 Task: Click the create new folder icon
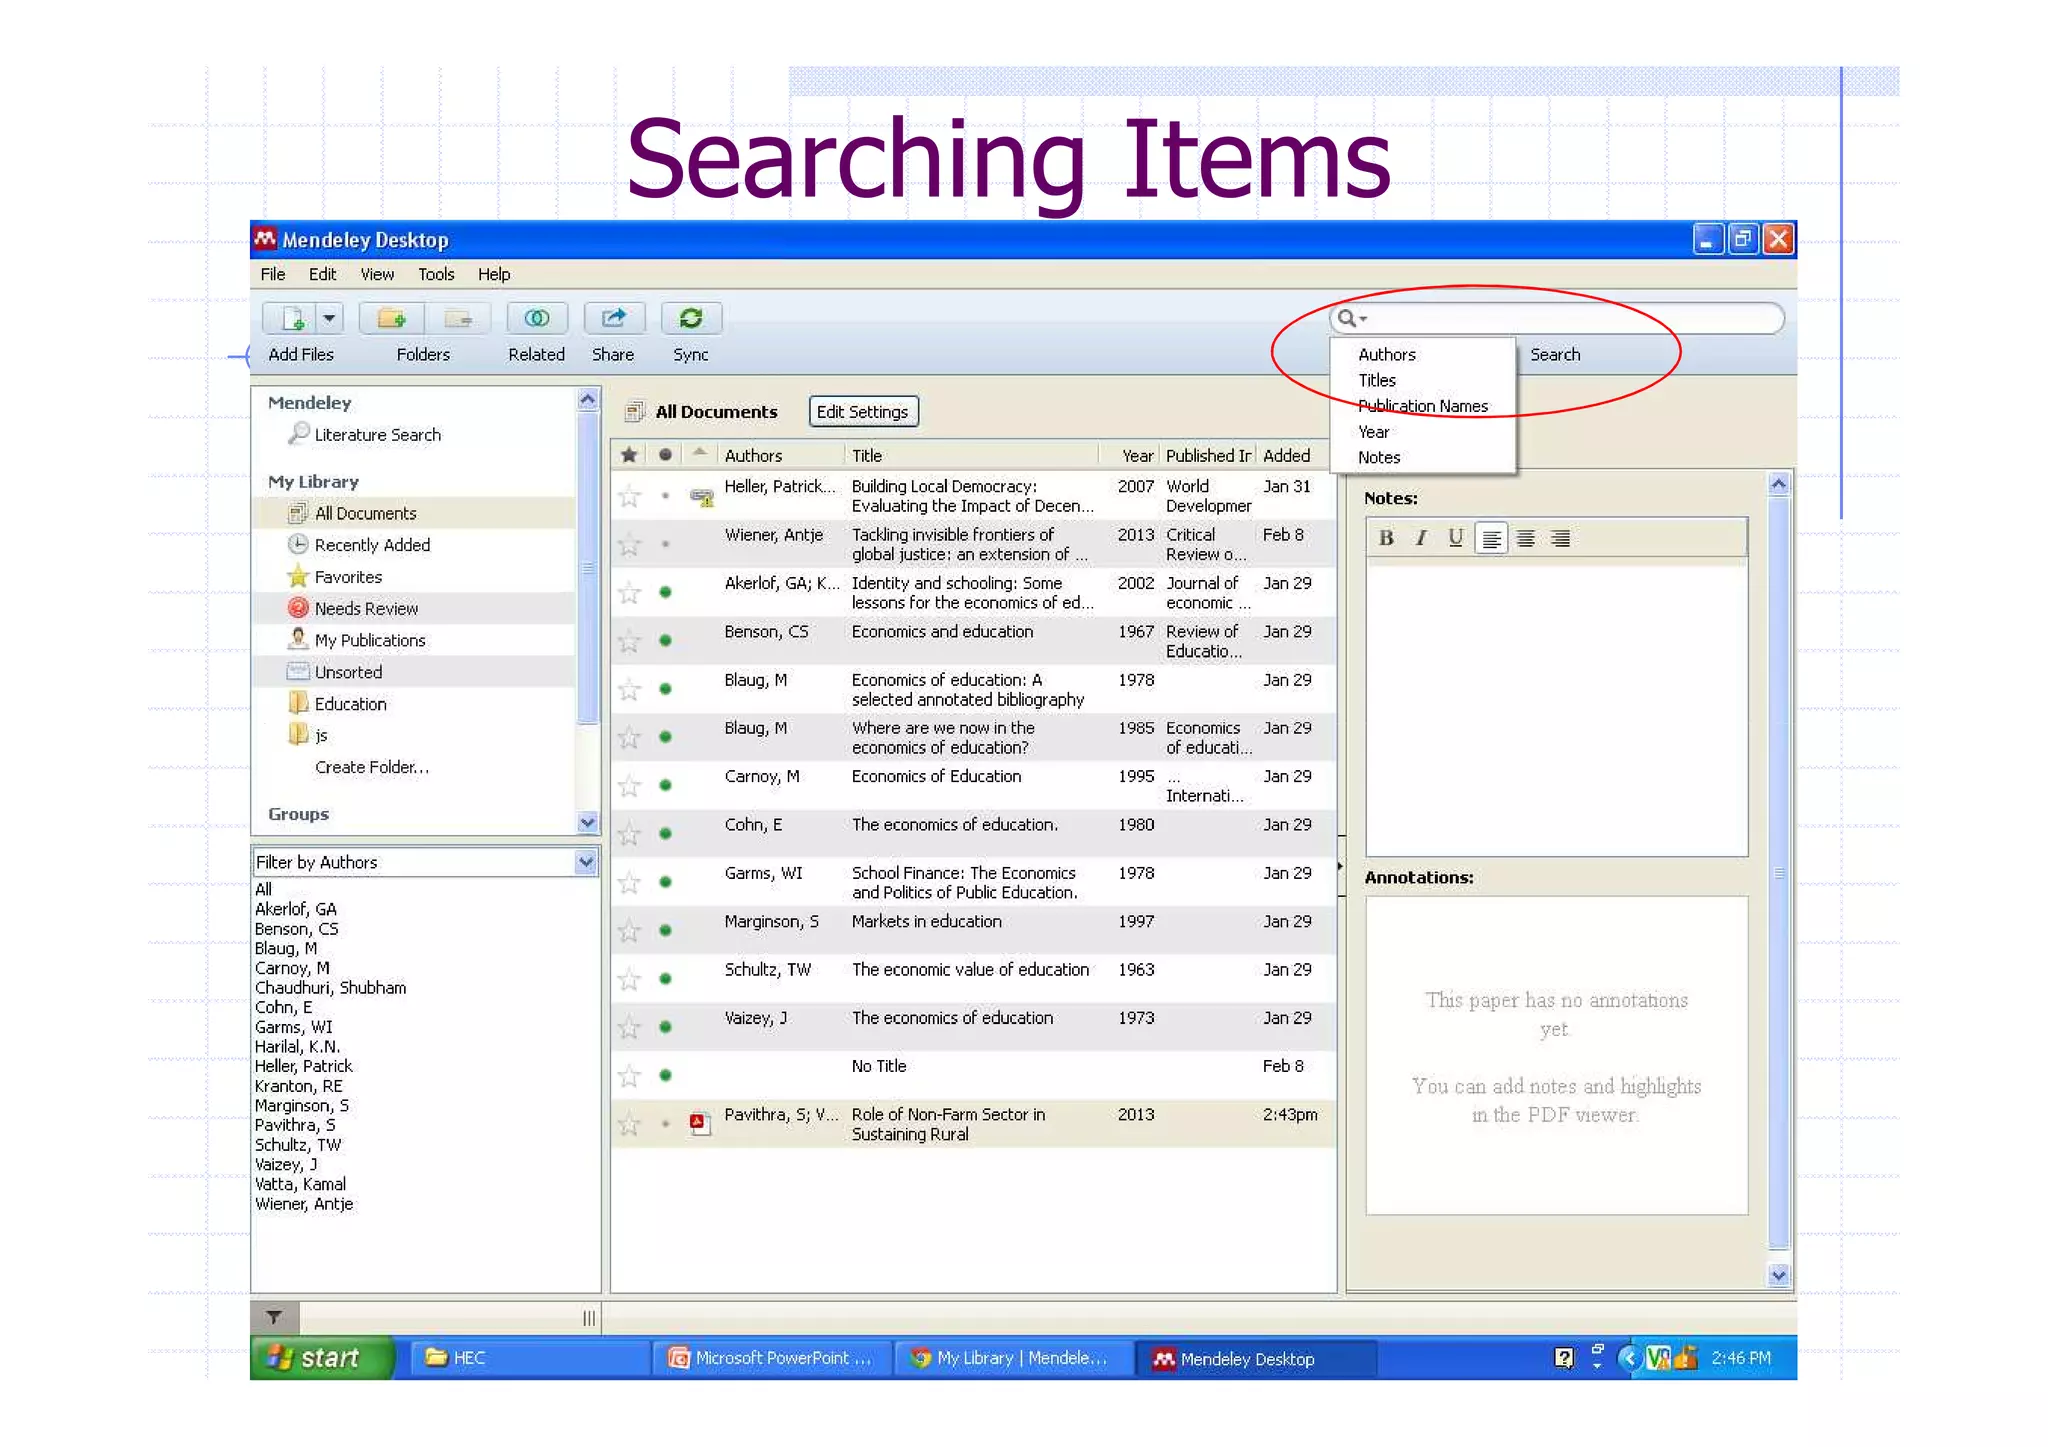coord(392,318)
